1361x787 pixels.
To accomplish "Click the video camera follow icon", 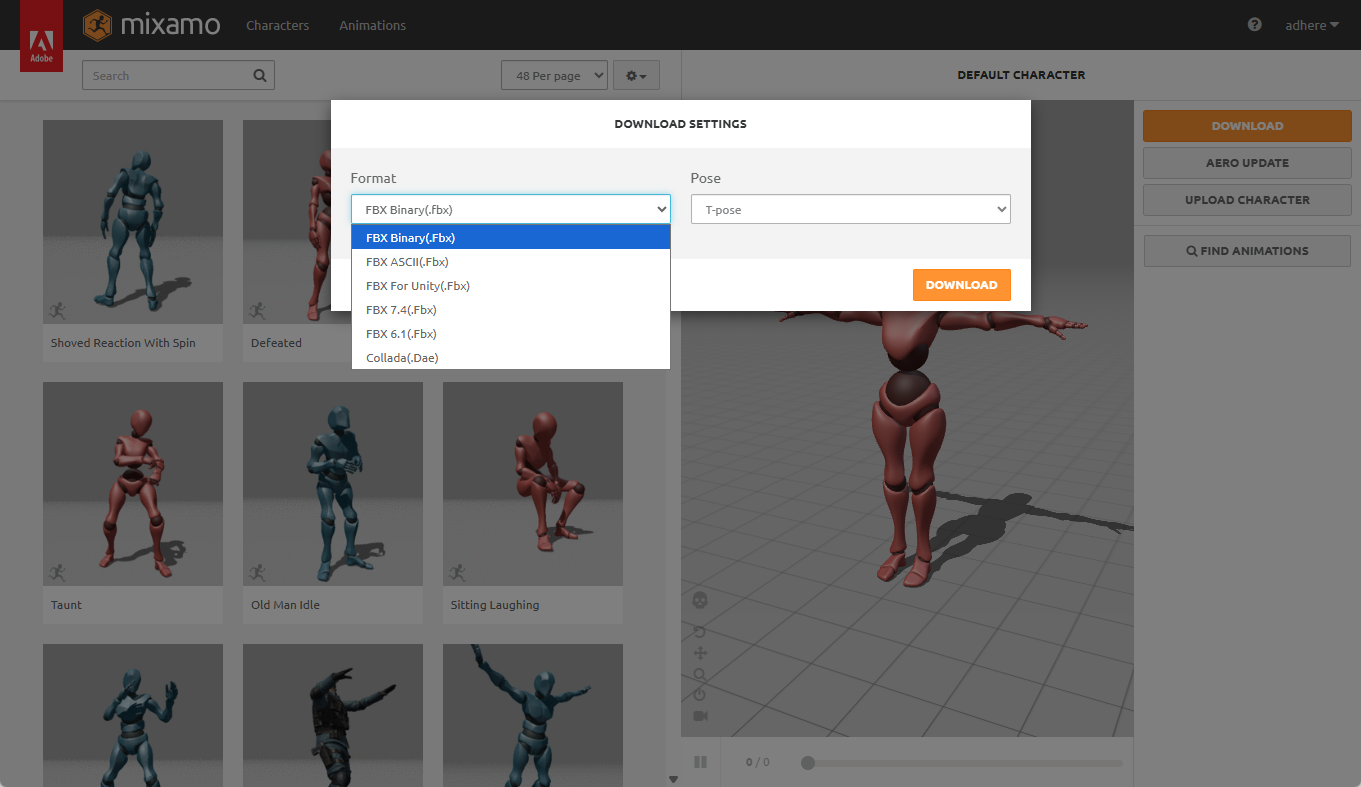I will pyautogui.click(x=700, y=716).
